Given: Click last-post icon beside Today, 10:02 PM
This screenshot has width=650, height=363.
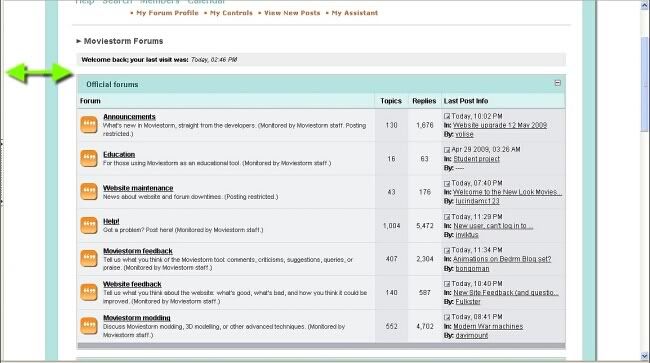Looking at the screenshot, I should click(447, 116).
